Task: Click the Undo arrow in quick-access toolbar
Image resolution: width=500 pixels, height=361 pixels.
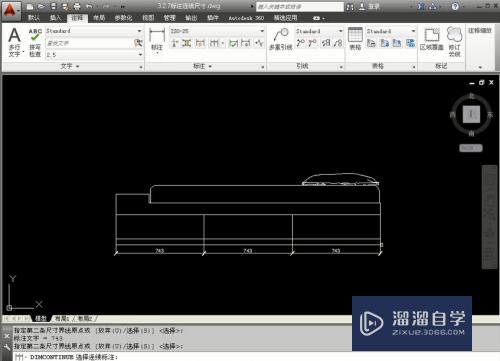Action: pyautogui.click(x=89, y=6)
